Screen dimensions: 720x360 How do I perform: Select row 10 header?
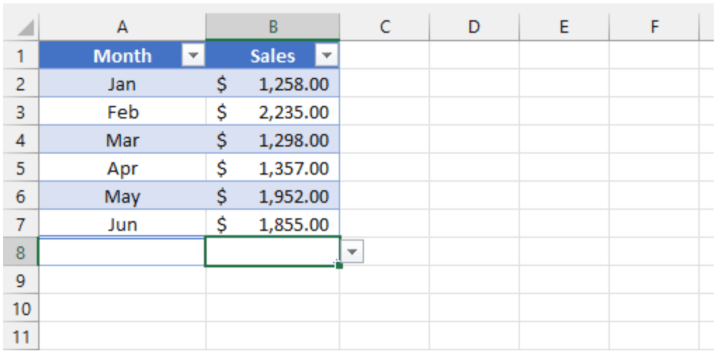(x=20, y=308)
